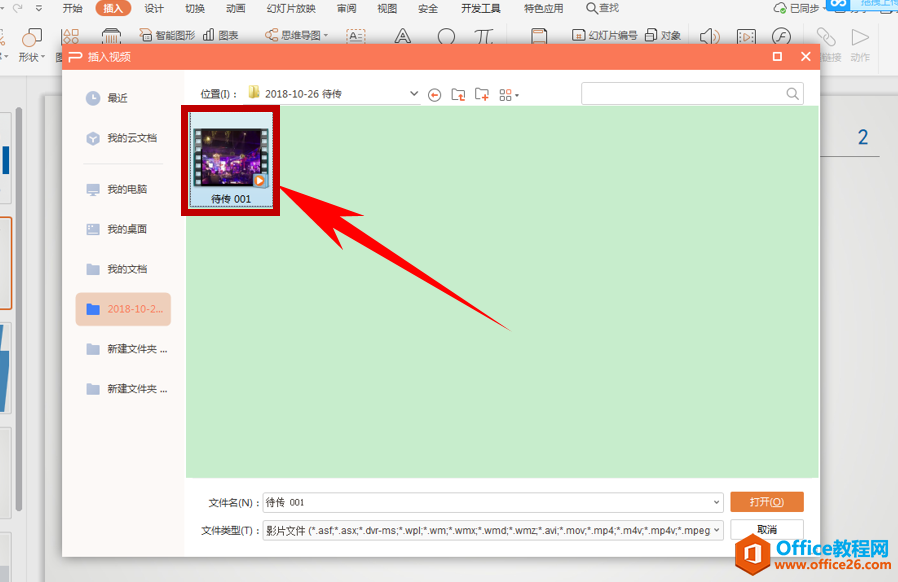Click the back arrow navigation icon
This screenshot has width=898, height=582.
pyautogui.click(x=435, y=95)
